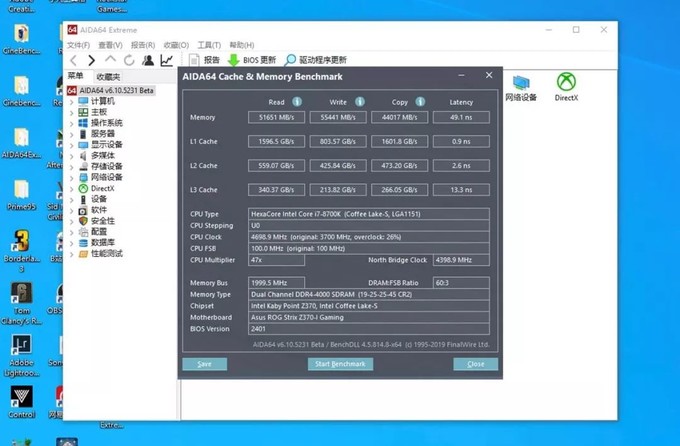Switch to the 收藏夹 favorites tab
This screenshot has width=680, height=446.
[108, 77]
